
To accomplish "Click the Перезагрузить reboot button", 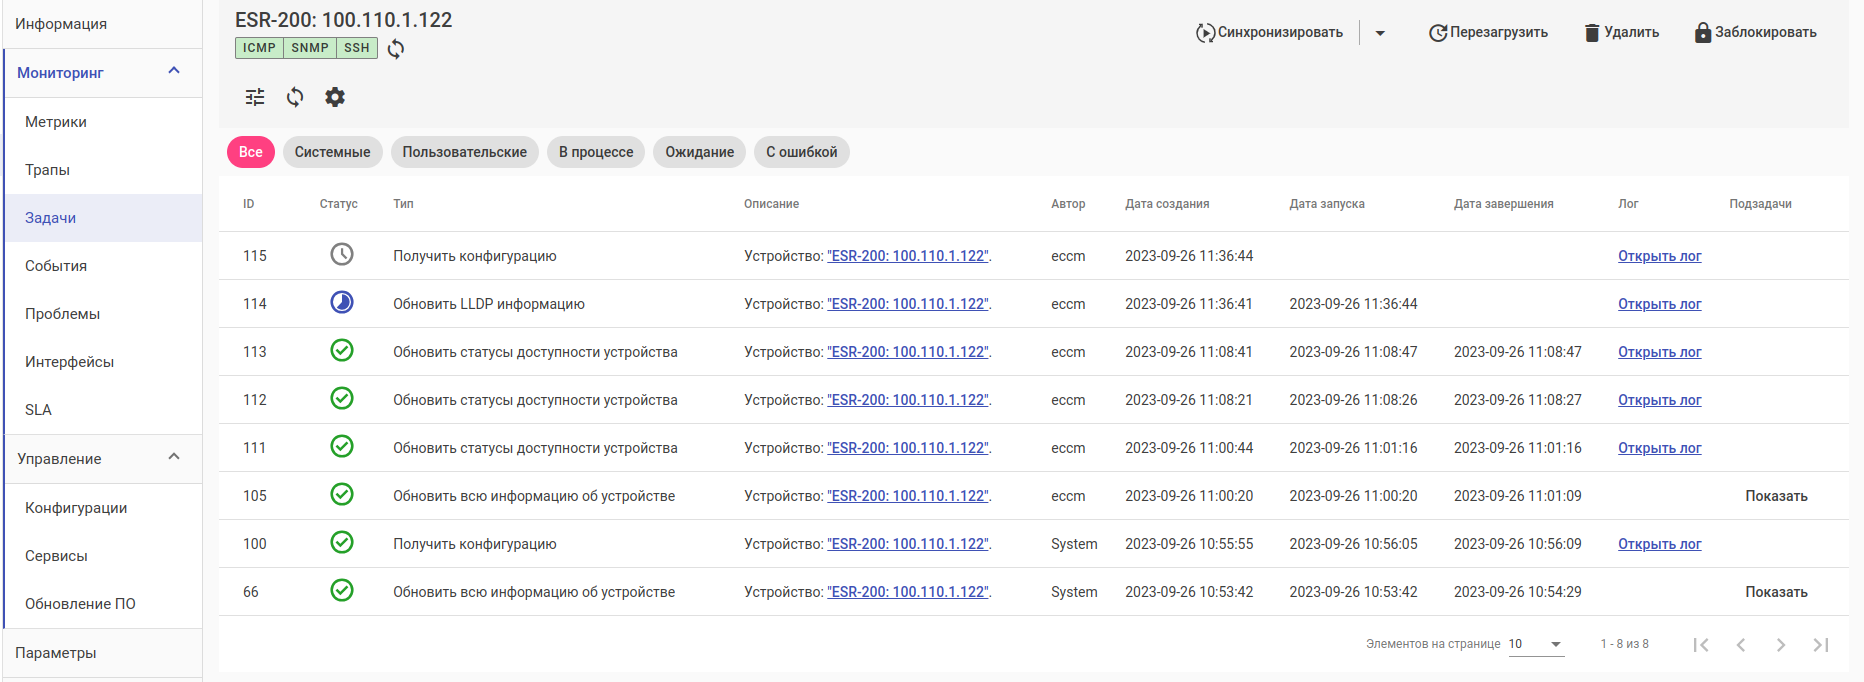I will pos(1488,32).
